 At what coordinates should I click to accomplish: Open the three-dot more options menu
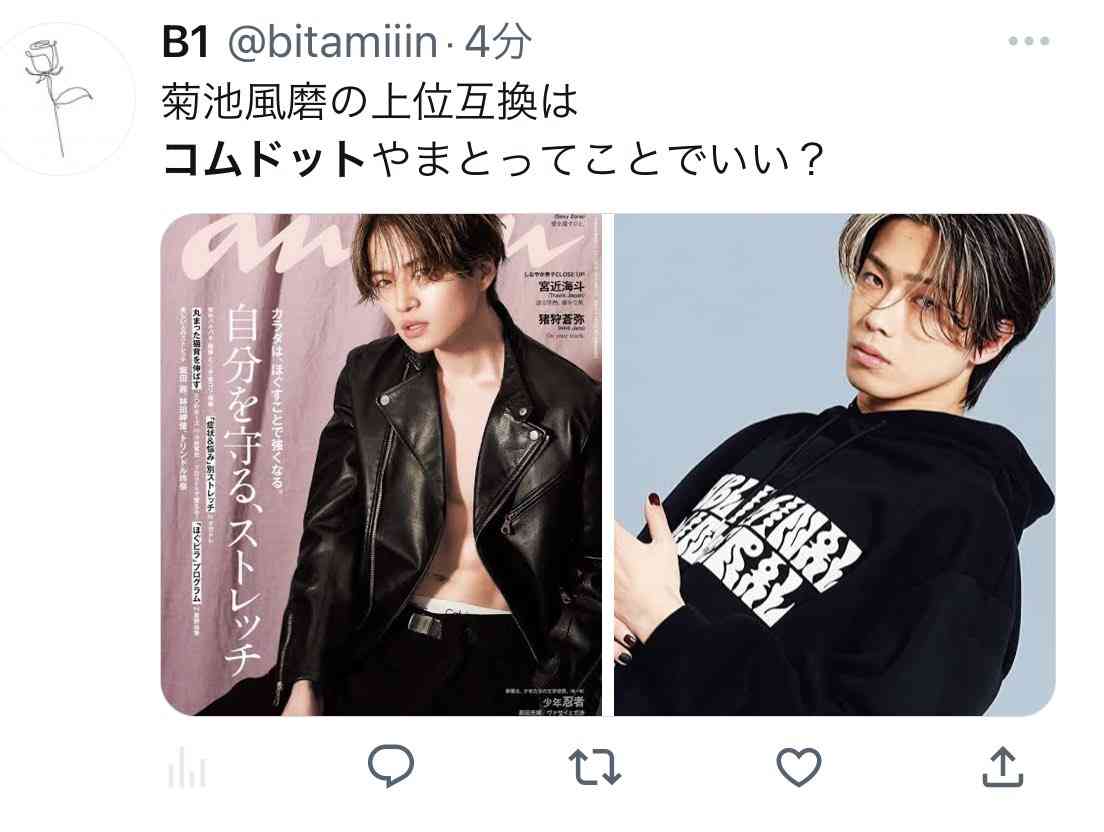[1029, 41]
